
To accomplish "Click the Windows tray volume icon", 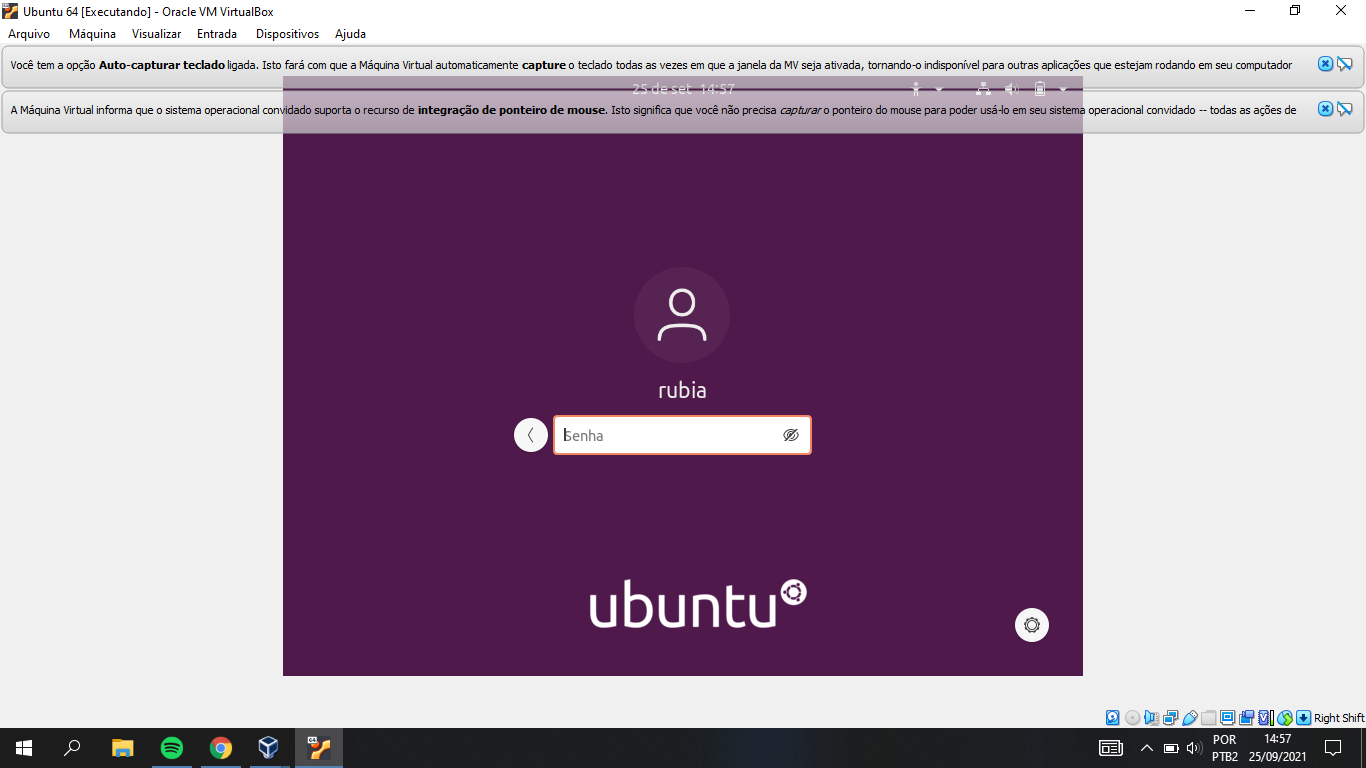I will (1194, 748).
